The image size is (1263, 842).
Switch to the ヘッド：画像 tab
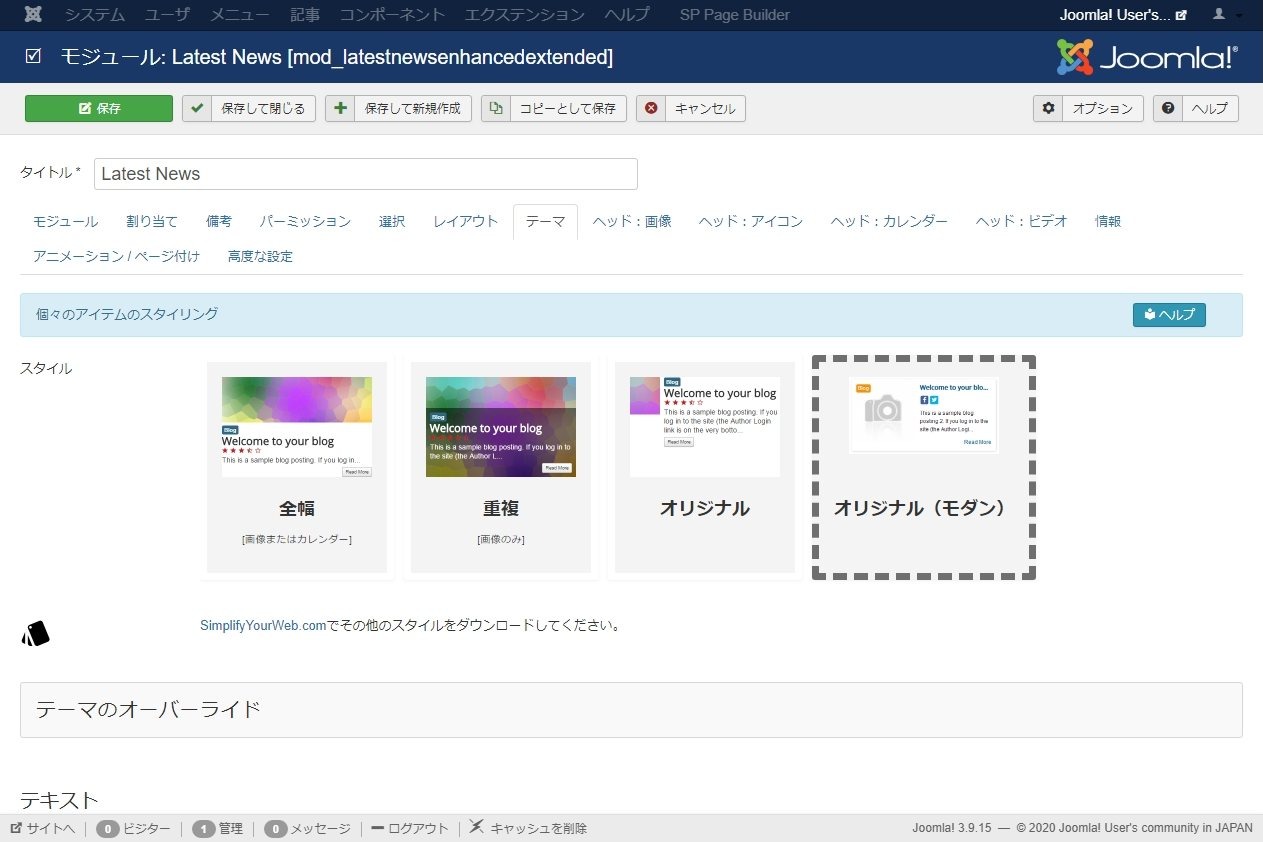pyautogui.click(x=631, y=222)
